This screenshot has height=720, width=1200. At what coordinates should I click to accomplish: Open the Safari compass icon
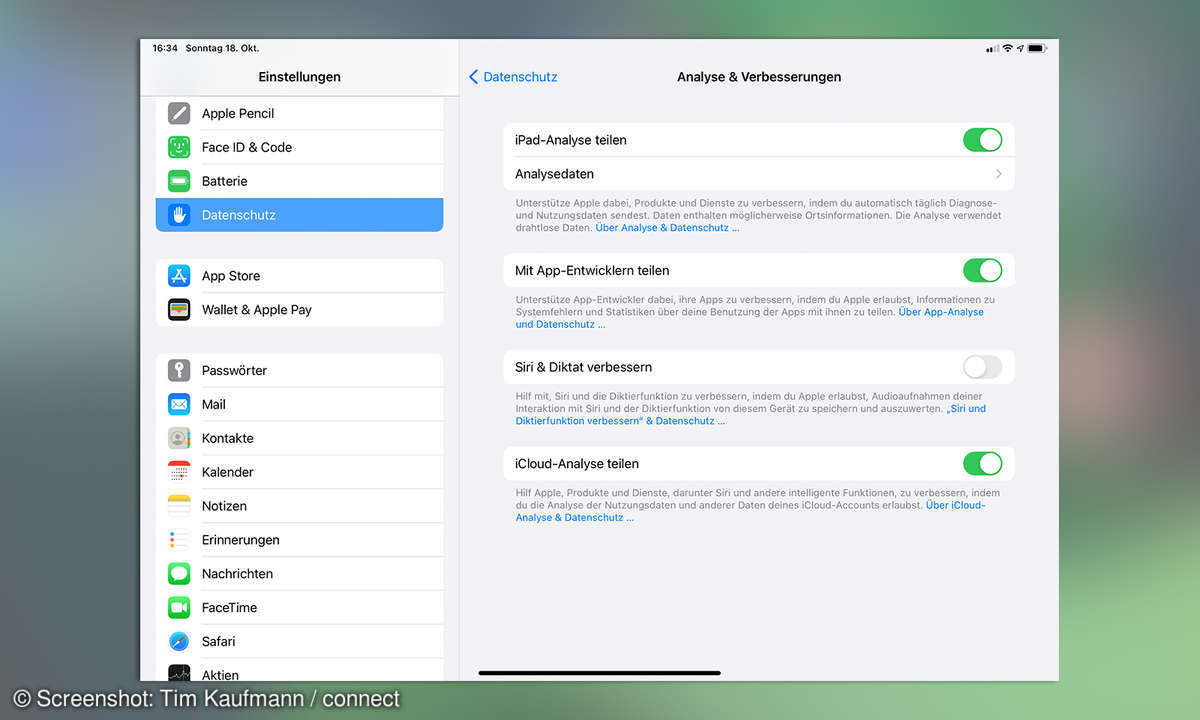tap(179, 641)
